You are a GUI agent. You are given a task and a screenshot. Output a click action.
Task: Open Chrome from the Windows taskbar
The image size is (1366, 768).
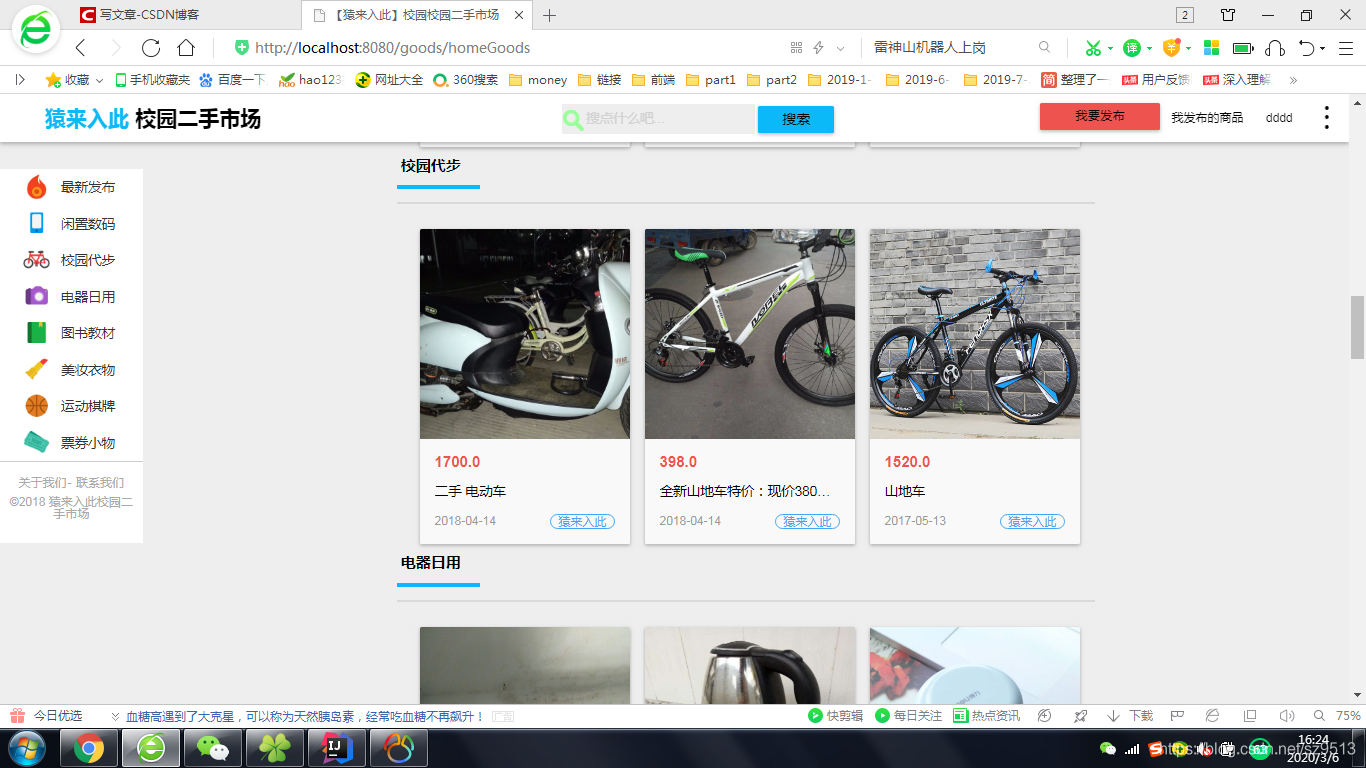89,748
